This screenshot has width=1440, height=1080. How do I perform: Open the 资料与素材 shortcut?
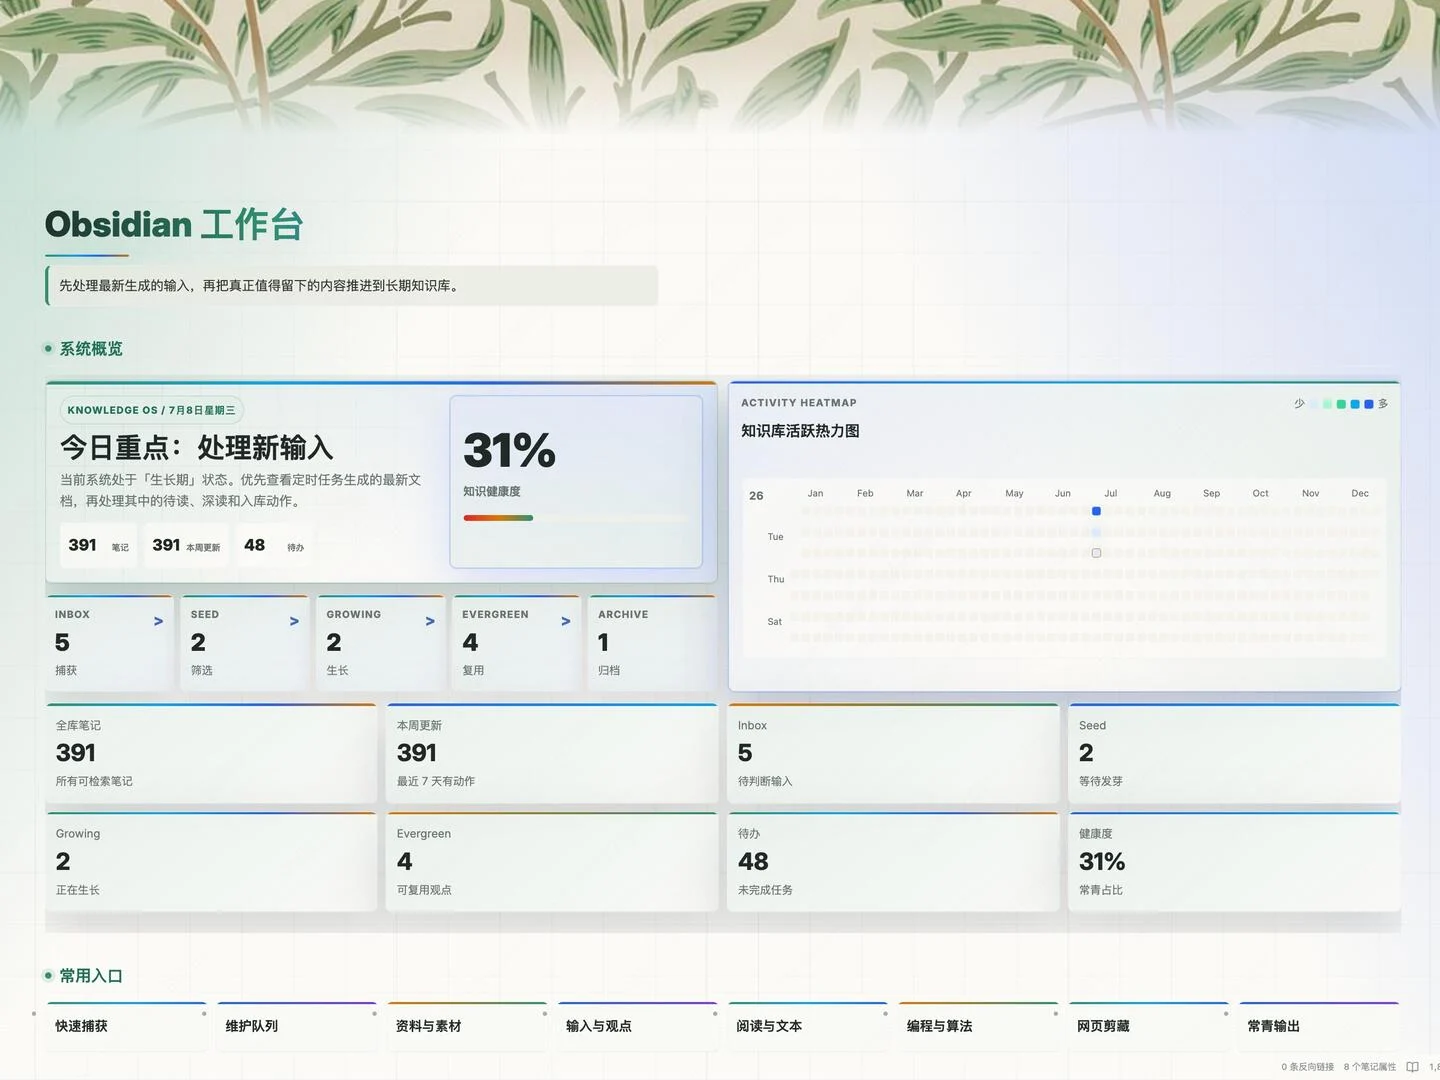click(x=466, y=1026)
